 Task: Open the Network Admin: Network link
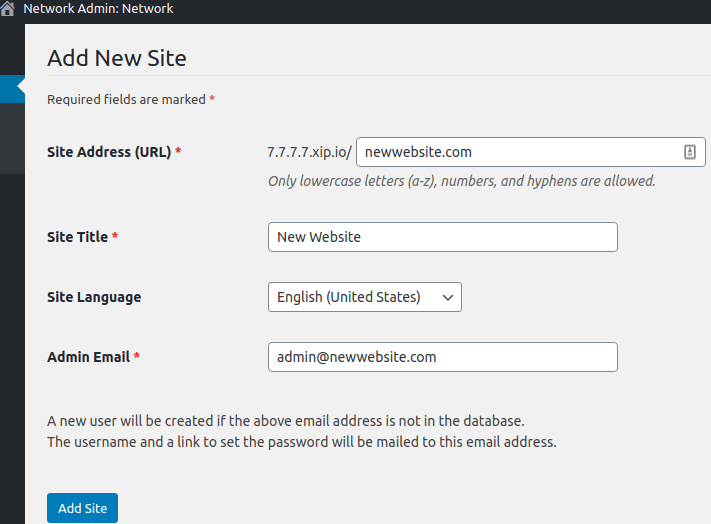click(98, 8)
